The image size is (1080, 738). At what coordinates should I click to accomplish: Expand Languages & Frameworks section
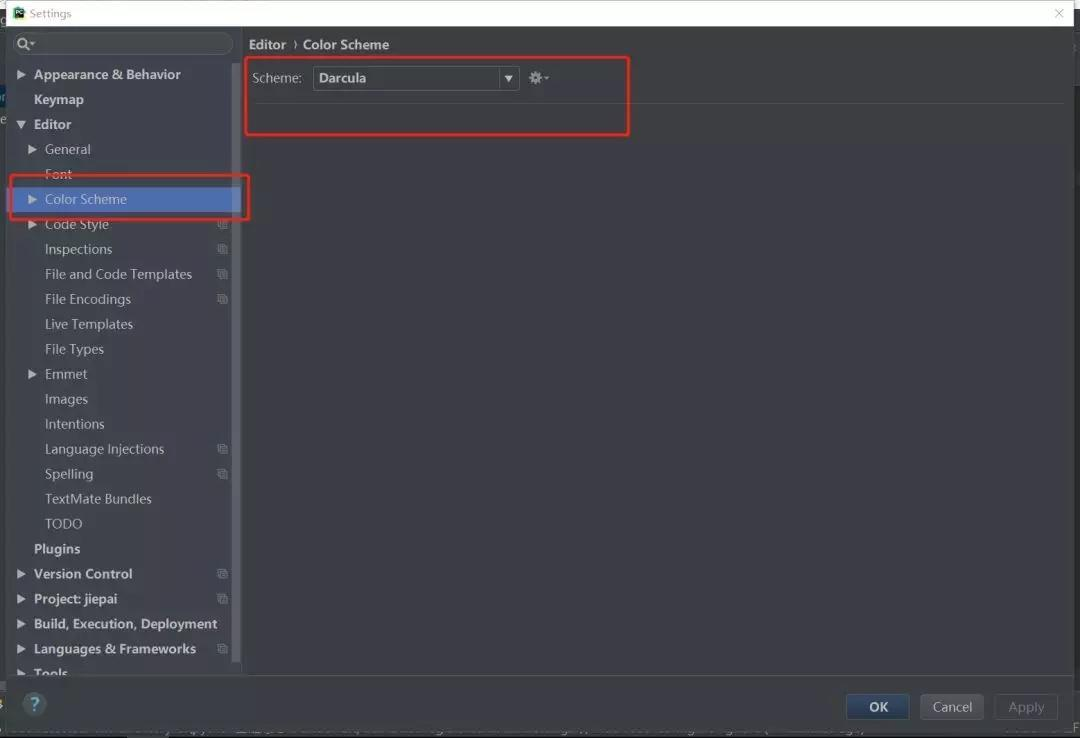tap(21, 649)
